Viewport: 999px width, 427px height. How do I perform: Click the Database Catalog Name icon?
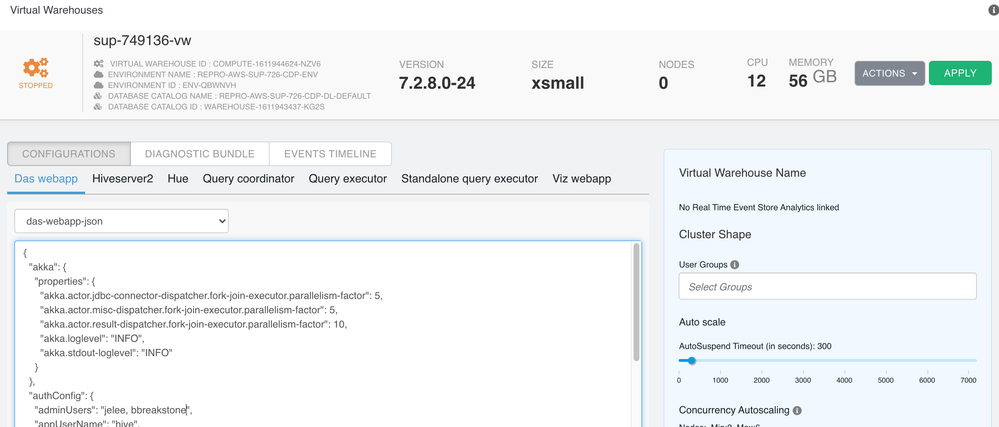coord(98,96)
